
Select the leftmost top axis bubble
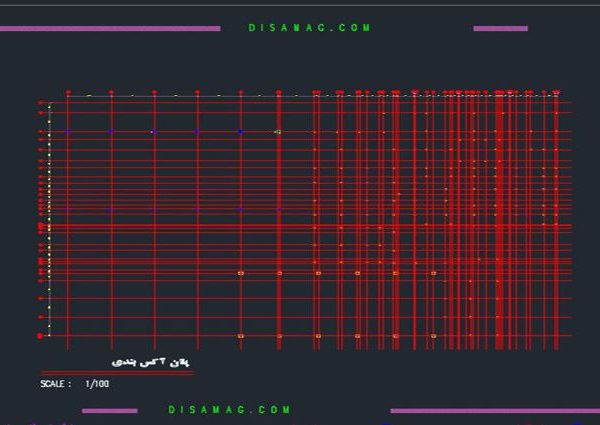pos(68,93)
